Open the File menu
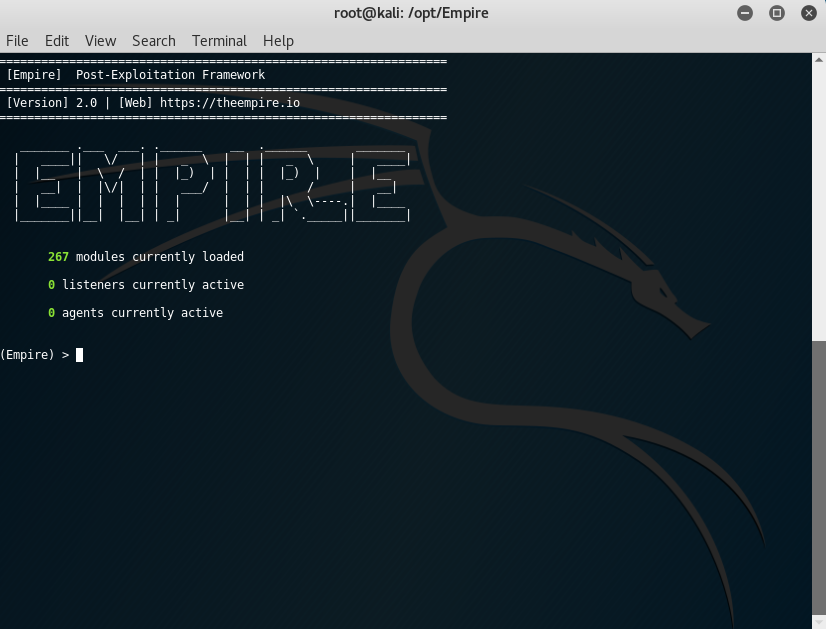This screenshot has width=826, height=629. pos(17,41)
